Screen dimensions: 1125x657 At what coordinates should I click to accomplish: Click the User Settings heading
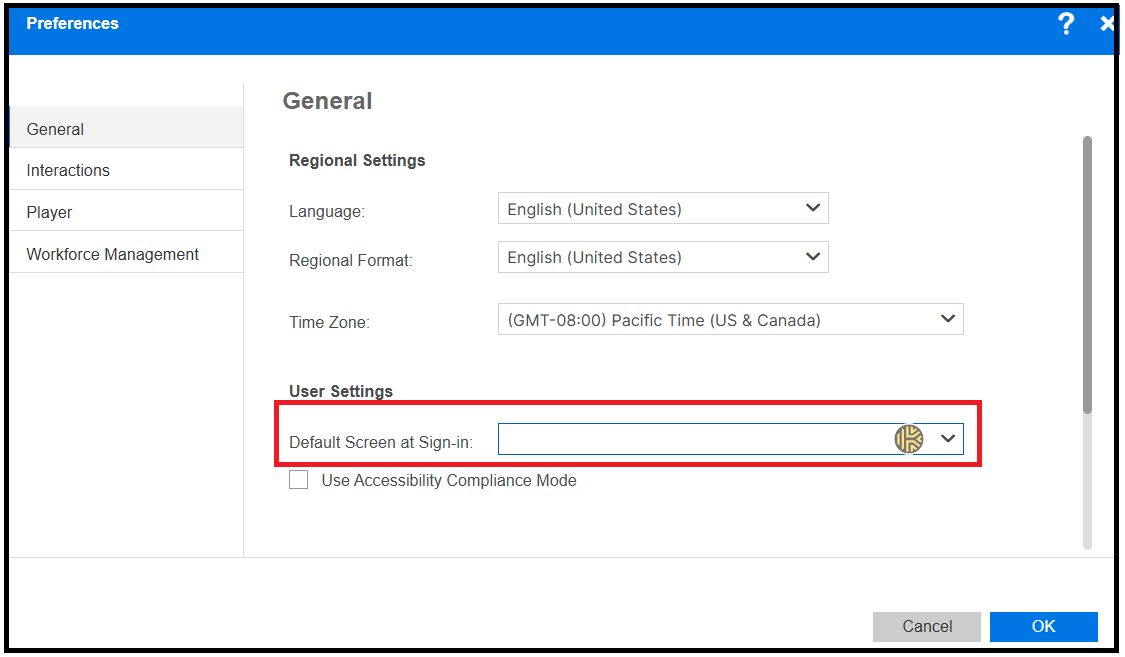click(x=341, y=391)
